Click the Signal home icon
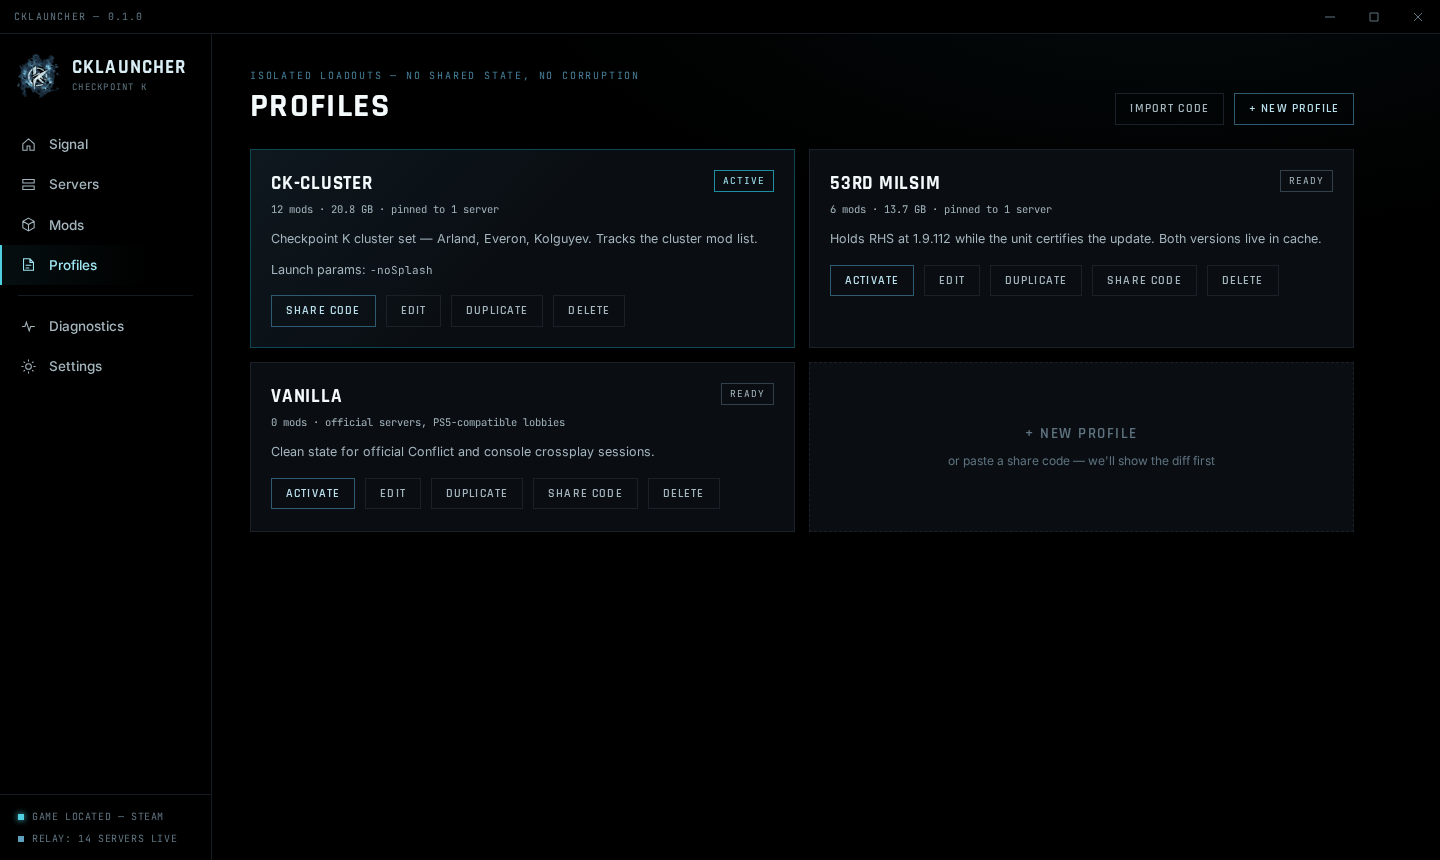This screenshot has height=860, width=1440. tap(29, 144)
